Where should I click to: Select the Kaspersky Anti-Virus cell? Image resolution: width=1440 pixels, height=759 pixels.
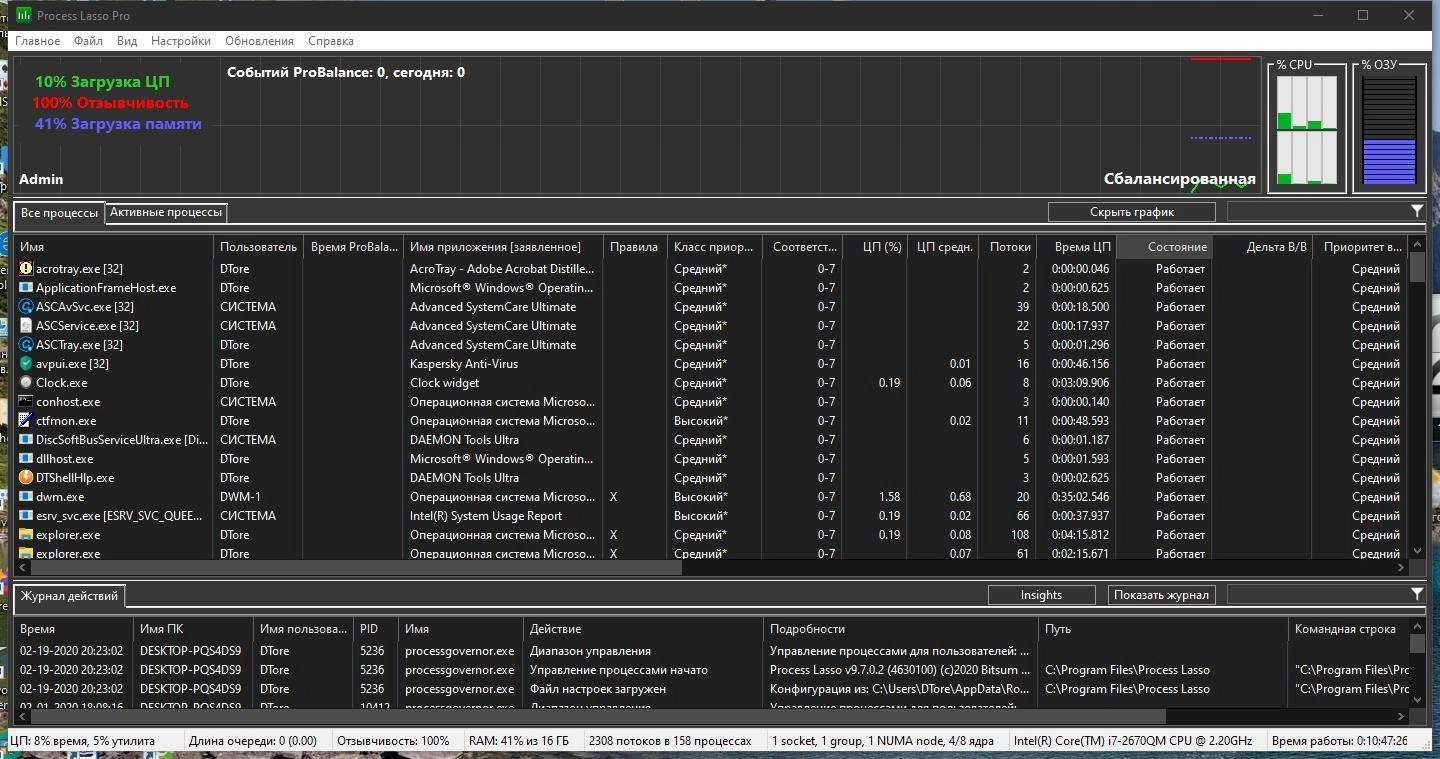click(x=464, y=364)
